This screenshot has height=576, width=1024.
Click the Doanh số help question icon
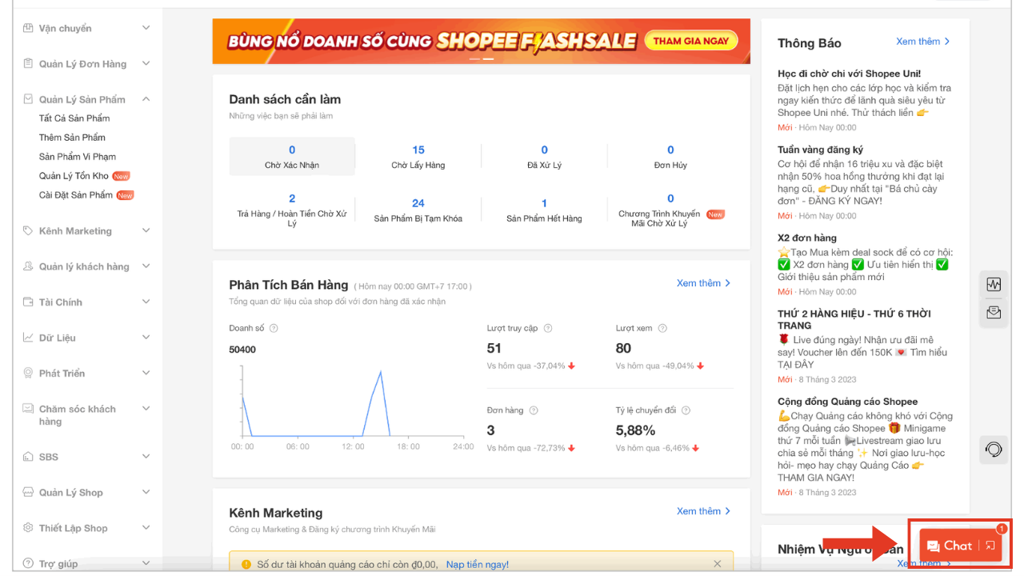tap(274, 328)
